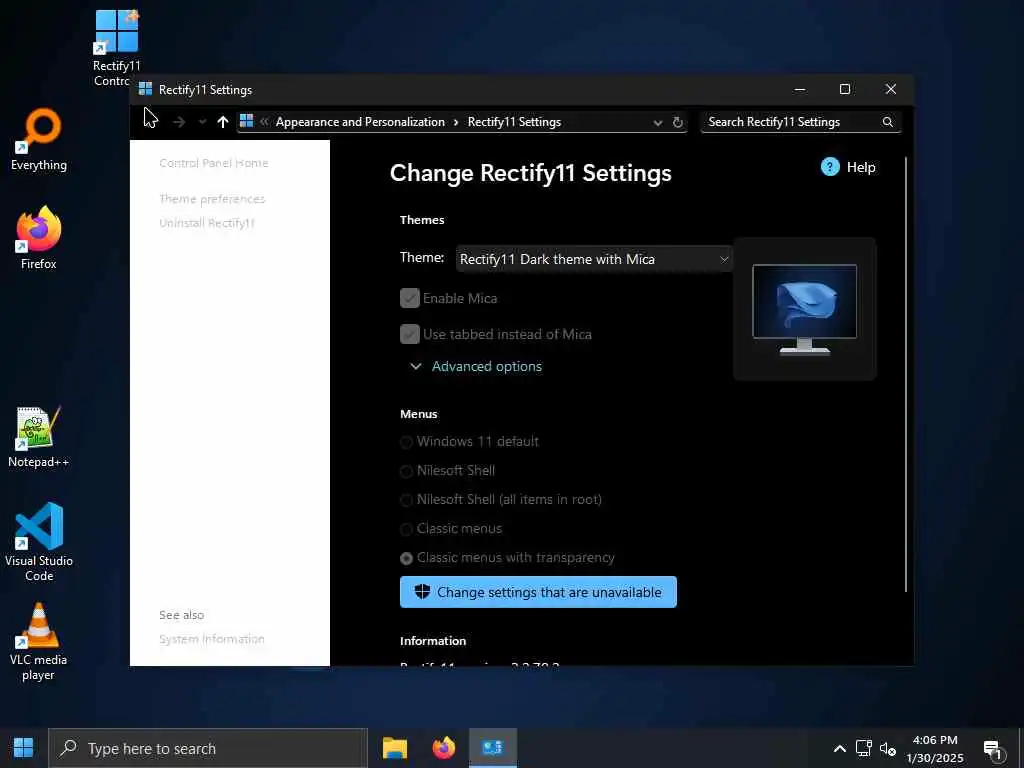Refresh the Rectify11 Settings page

[678, 122]
